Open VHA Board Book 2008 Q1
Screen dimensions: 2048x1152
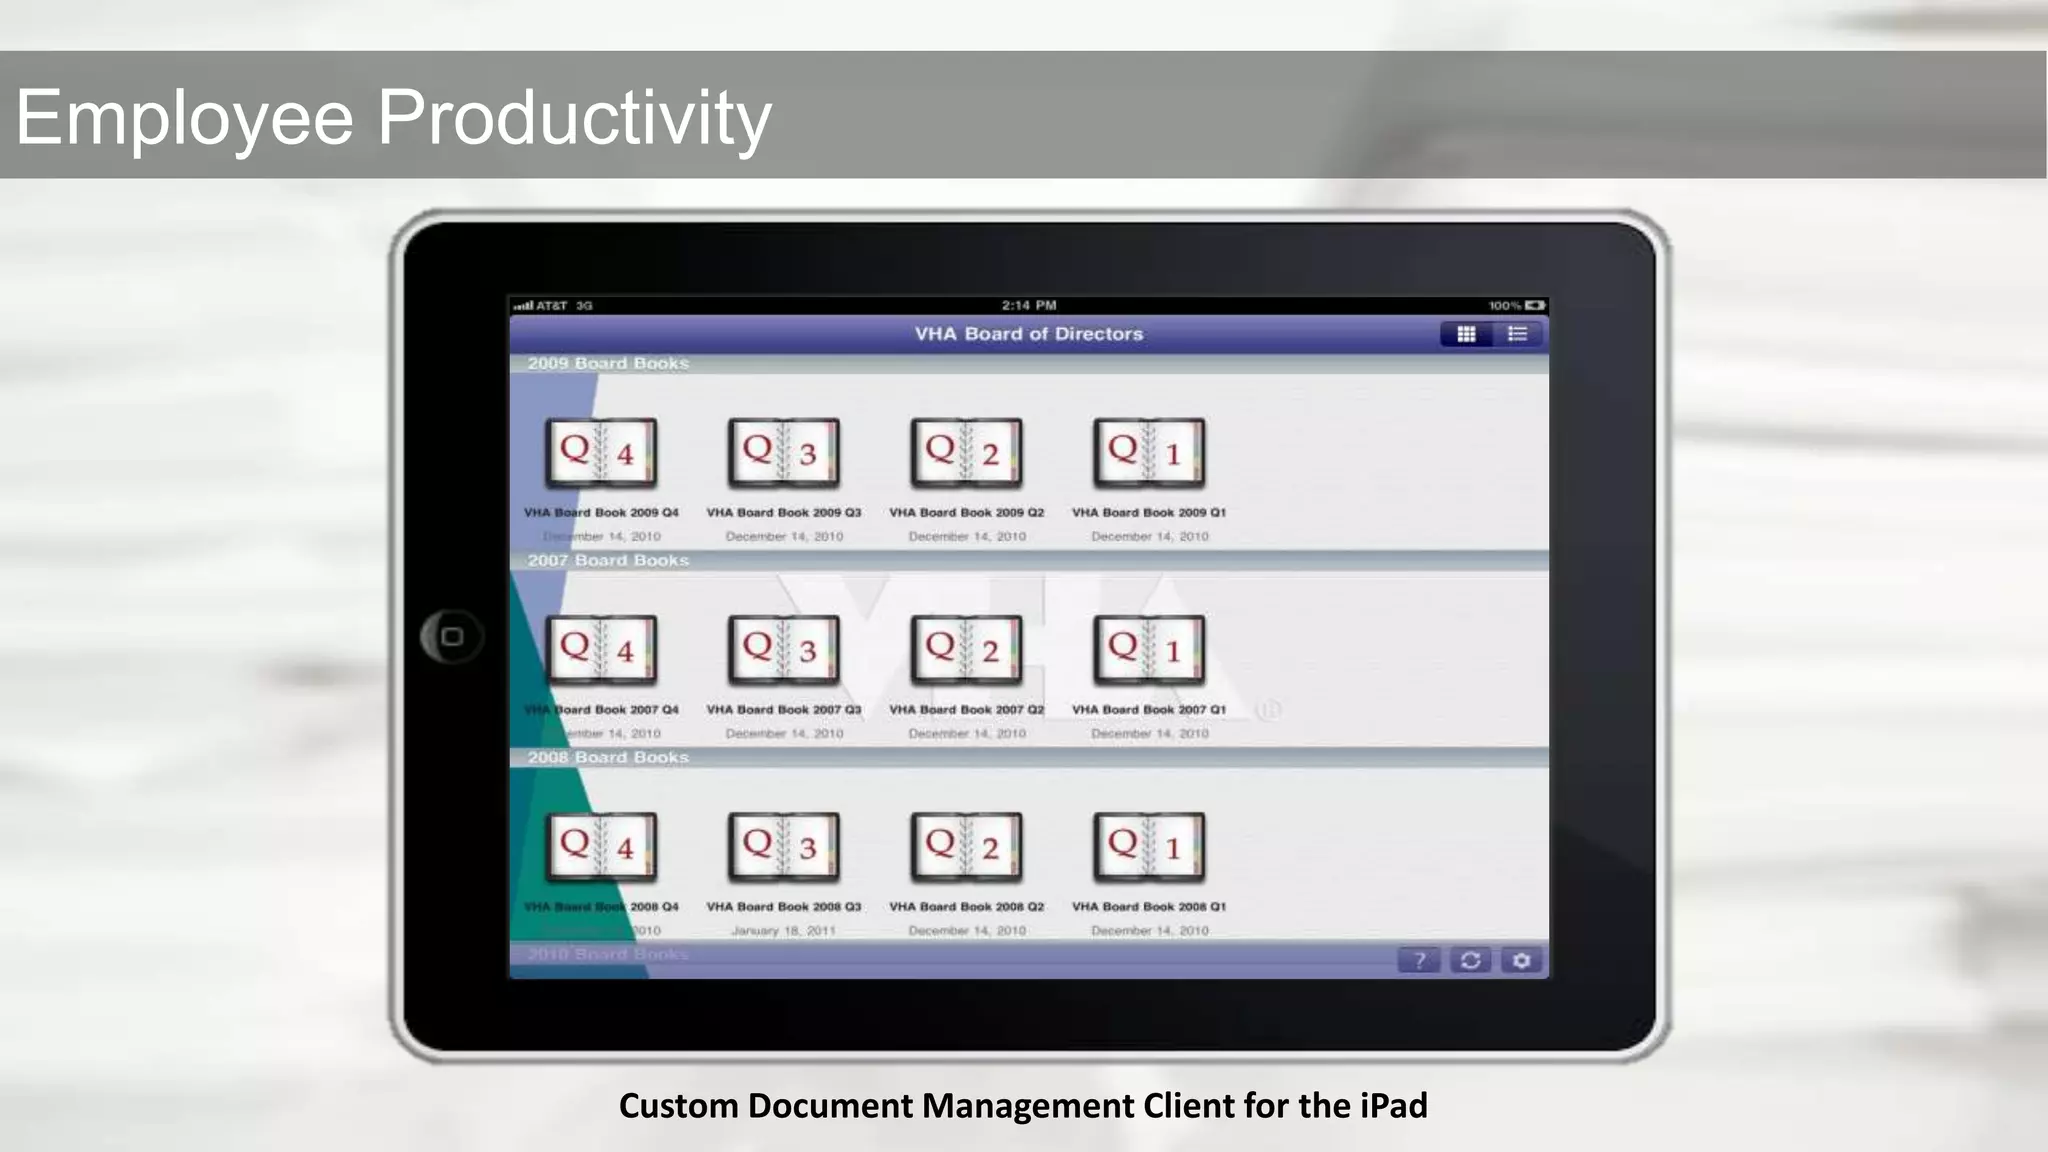pyautogui.click(x=1148, y=847)
